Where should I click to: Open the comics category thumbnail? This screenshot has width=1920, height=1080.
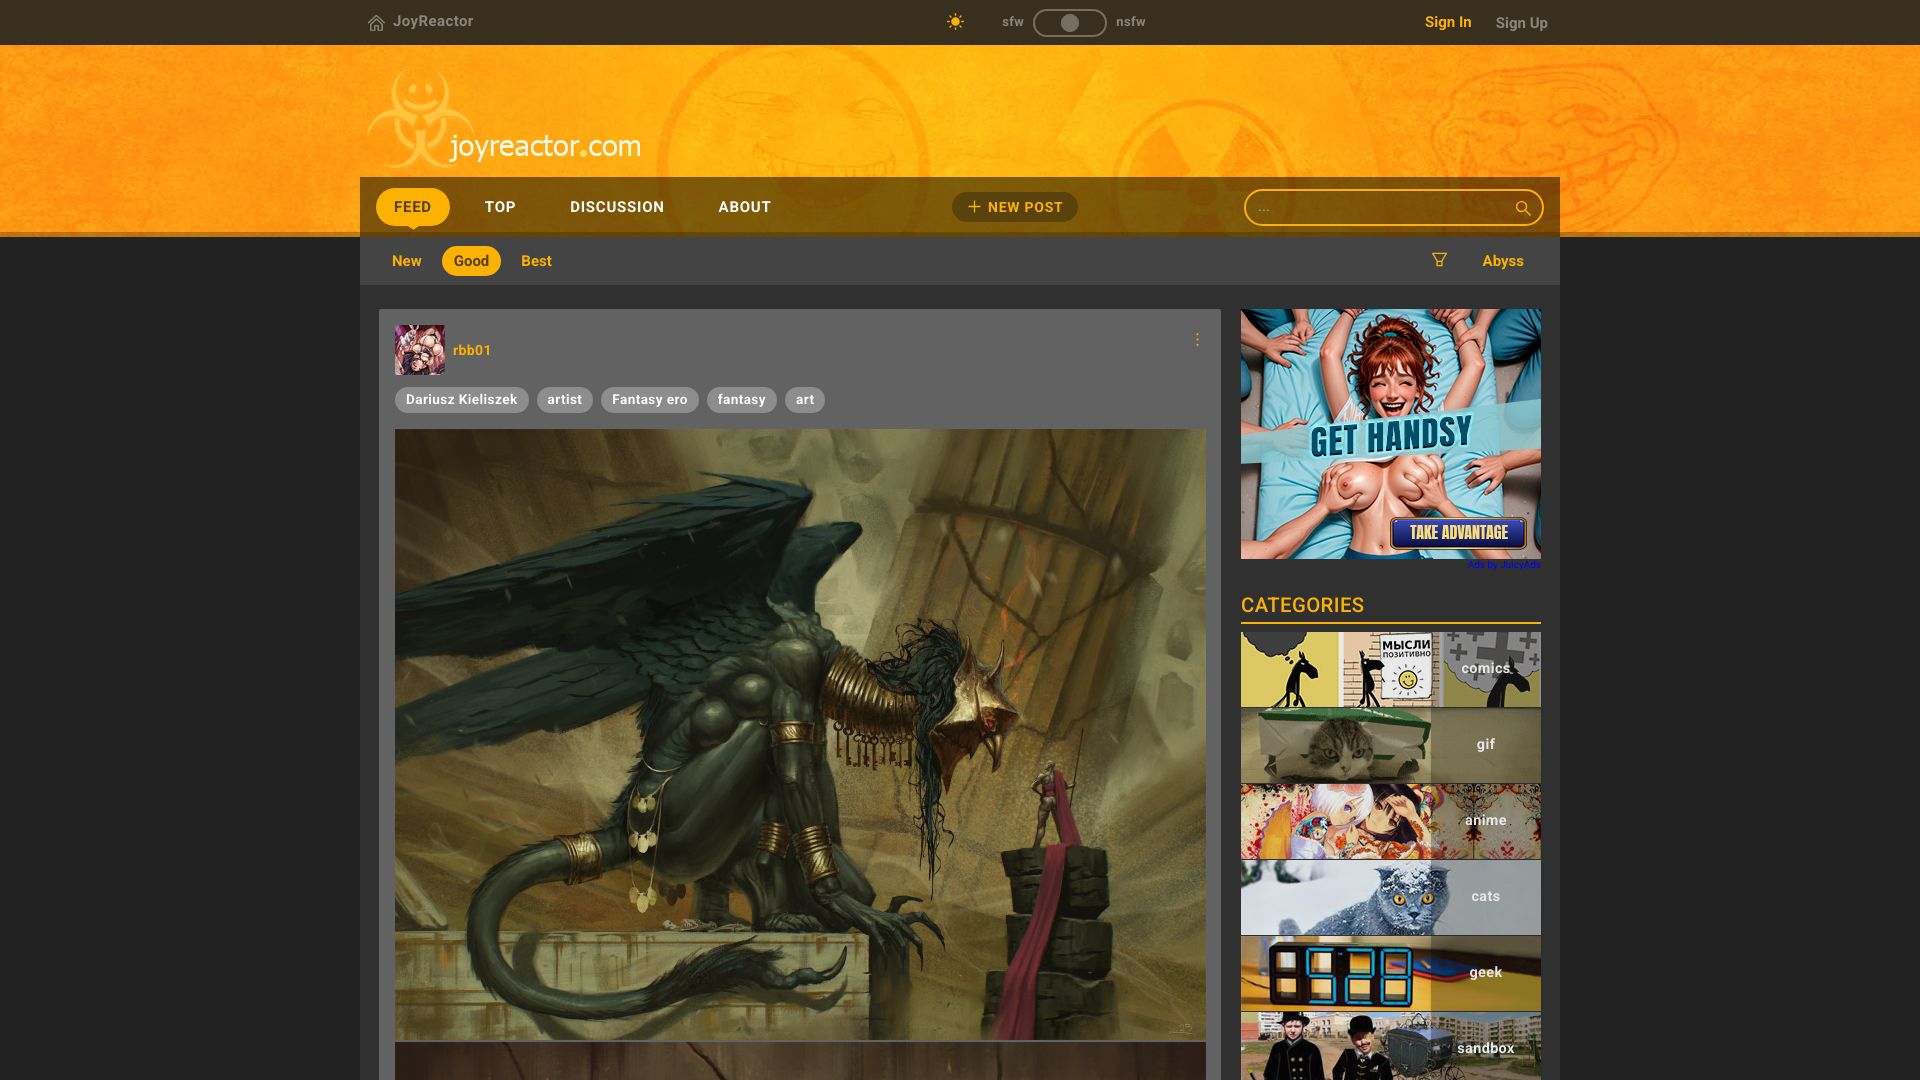pyautogui.click(x=1390, y=669)
